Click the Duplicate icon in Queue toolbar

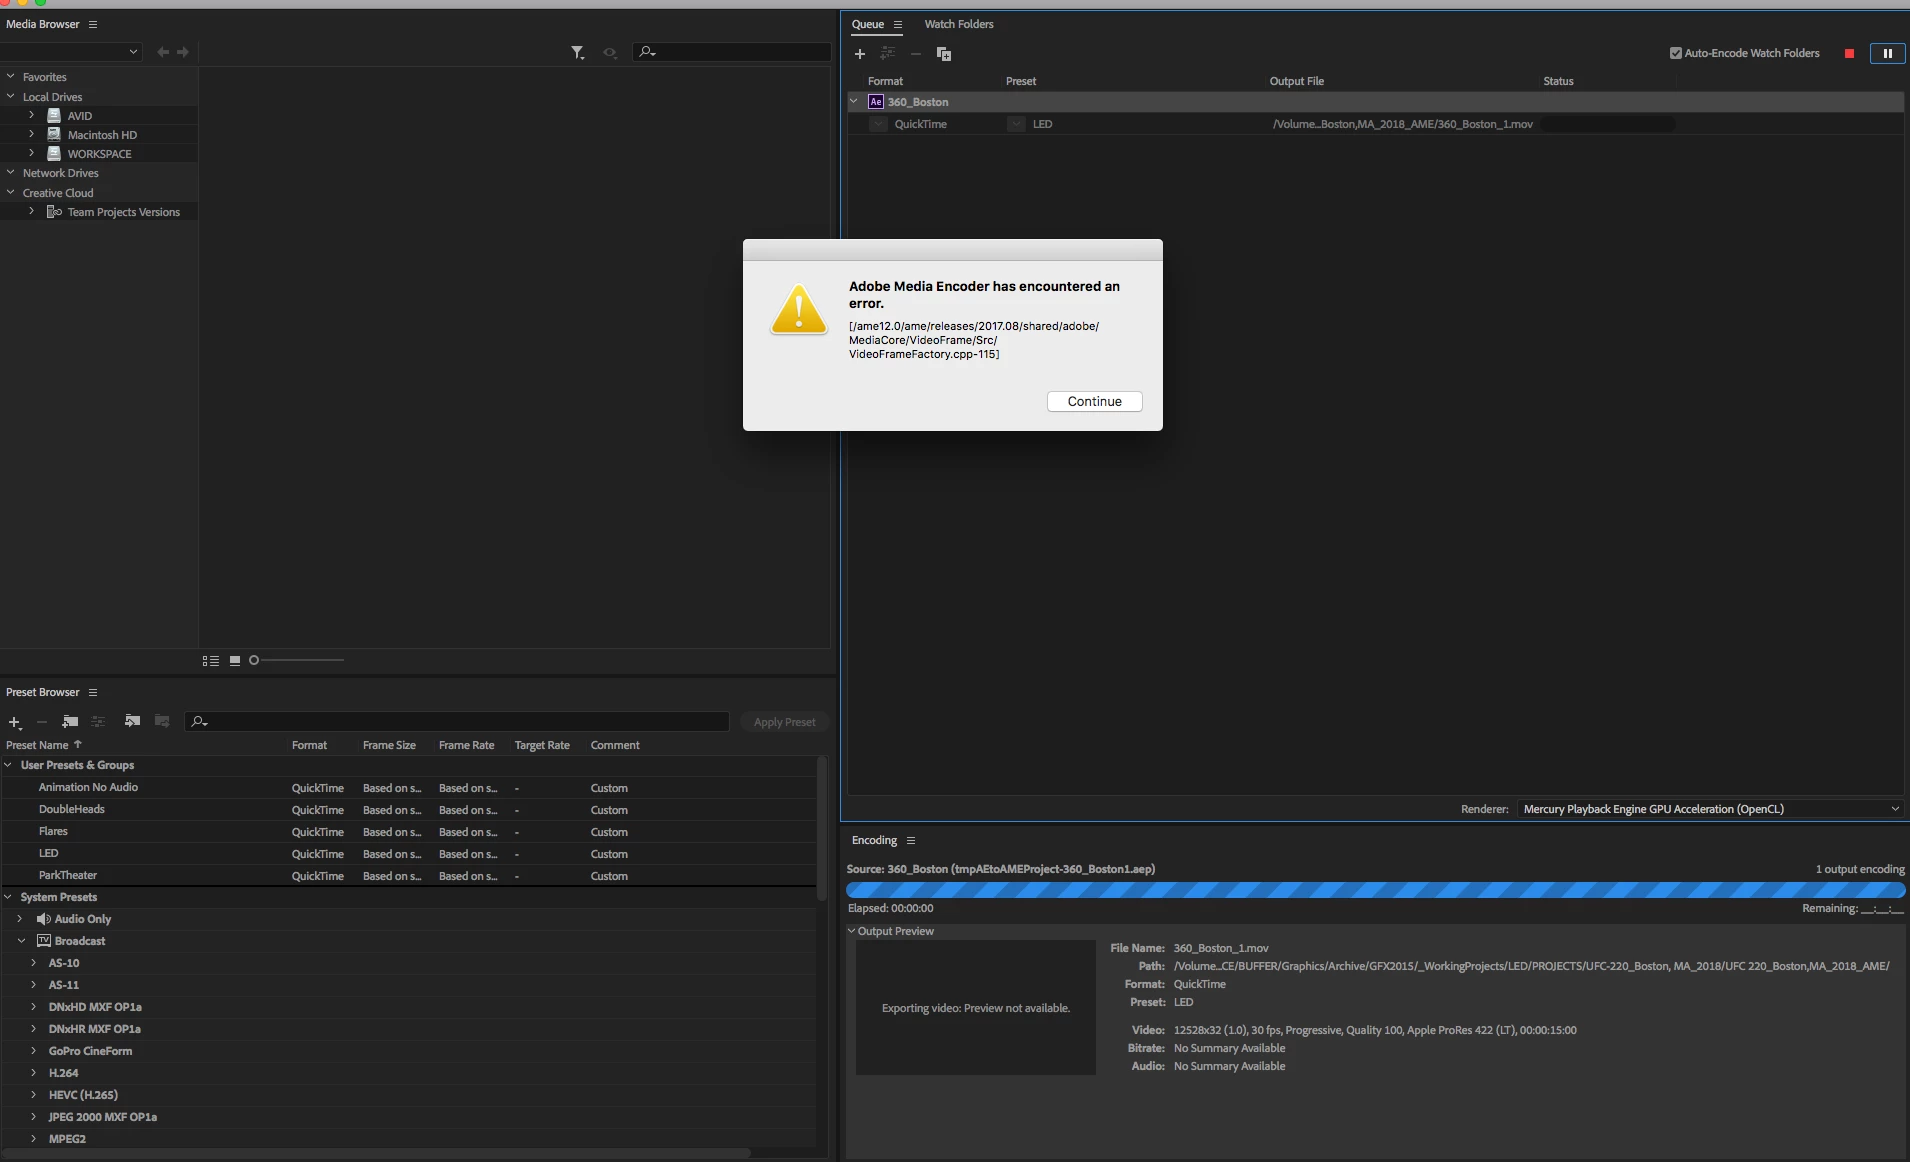point(943,54)
